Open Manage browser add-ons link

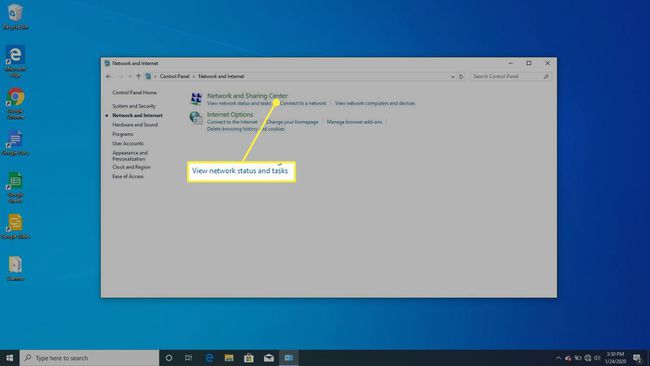point(354,122)
